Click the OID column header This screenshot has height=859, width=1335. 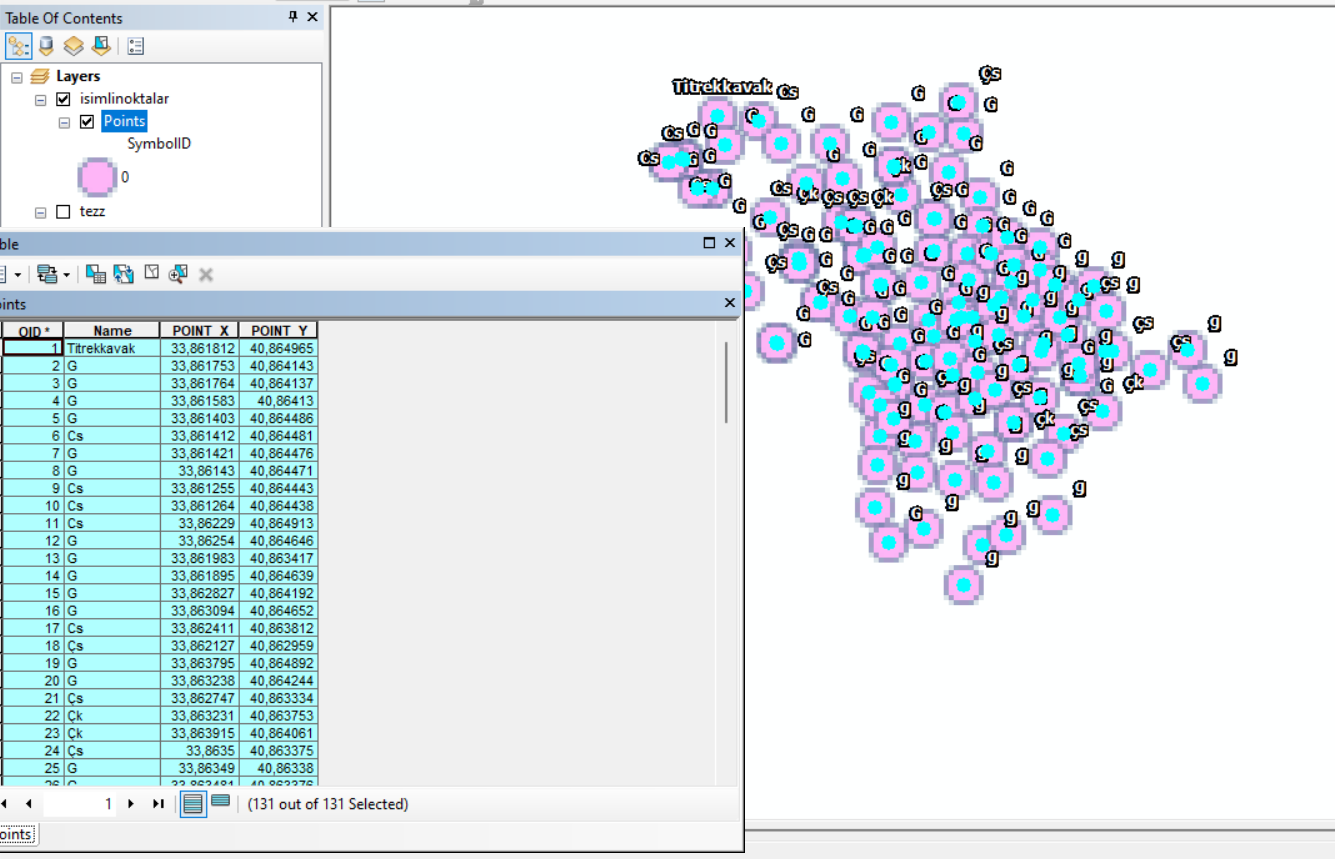33,330
